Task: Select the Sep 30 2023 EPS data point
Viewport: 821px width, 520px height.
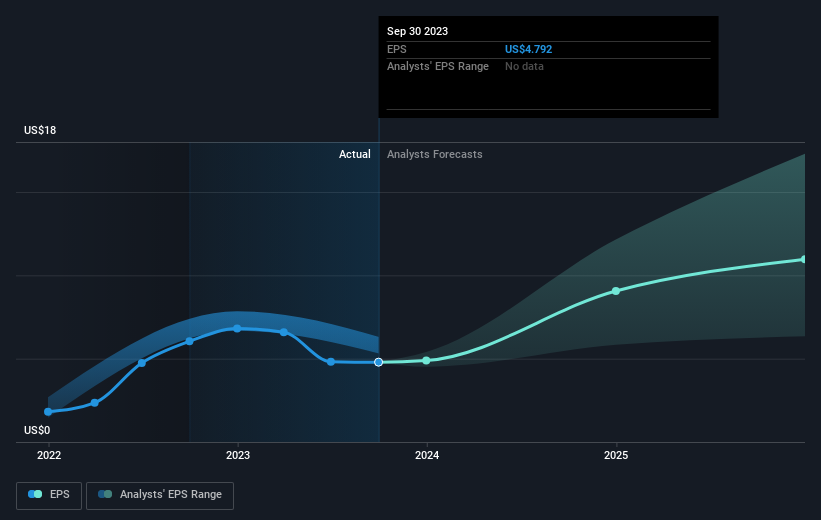Action: click(x=379, y=362)
